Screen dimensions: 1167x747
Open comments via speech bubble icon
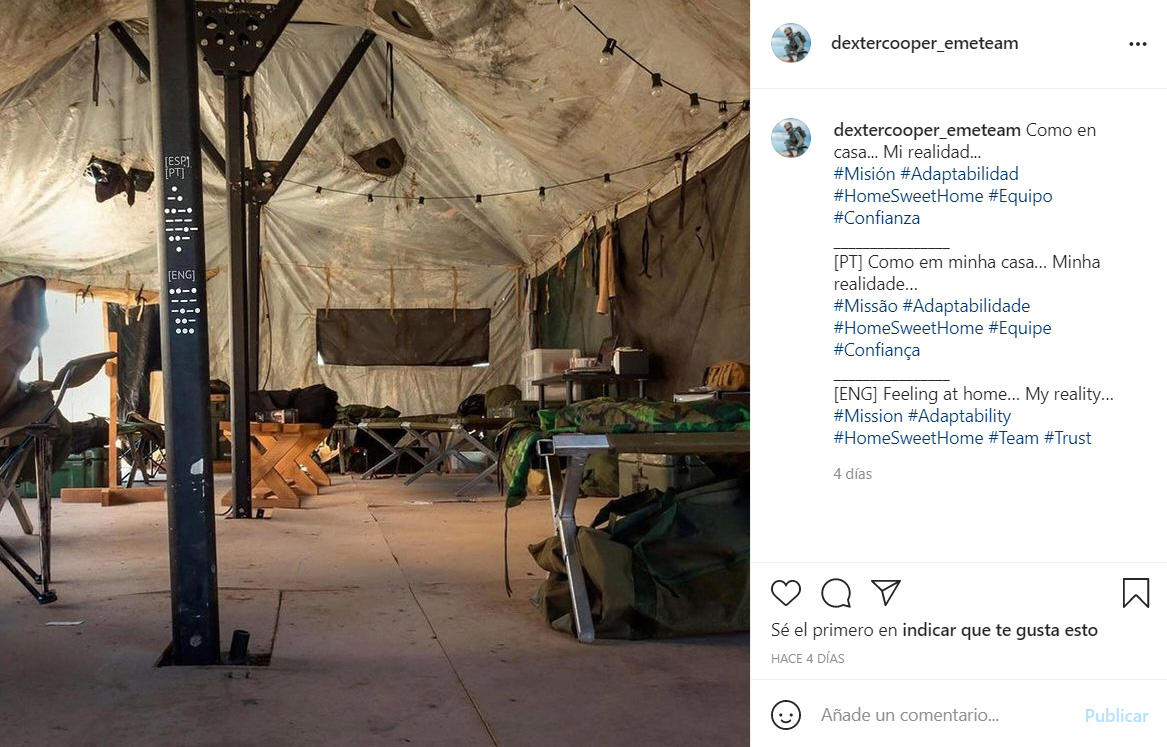(836, 593)
